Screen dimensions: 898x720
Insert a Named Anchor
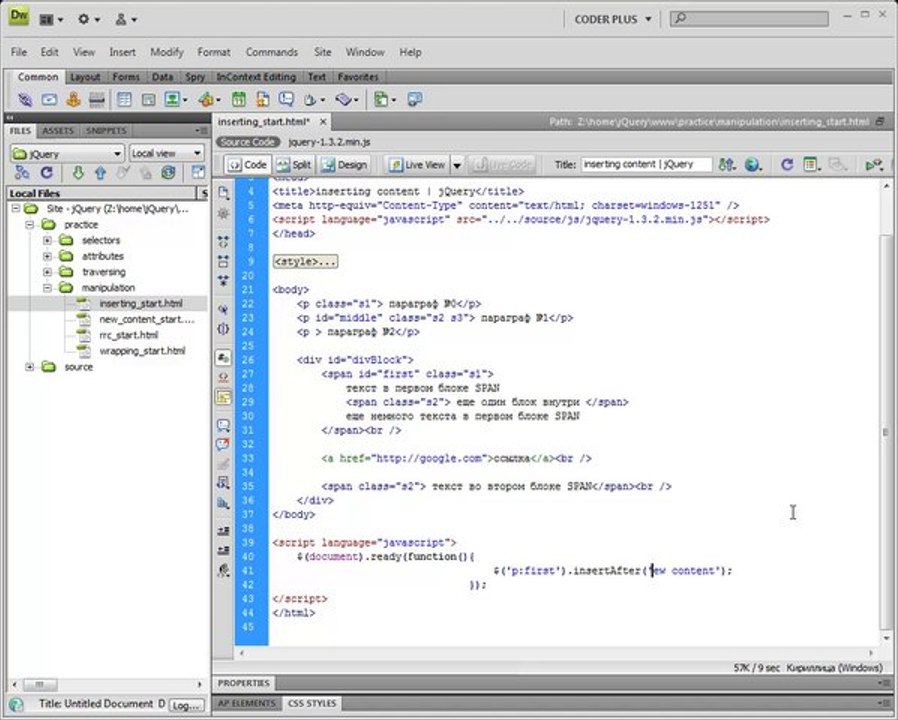click(x=73, y=100)
